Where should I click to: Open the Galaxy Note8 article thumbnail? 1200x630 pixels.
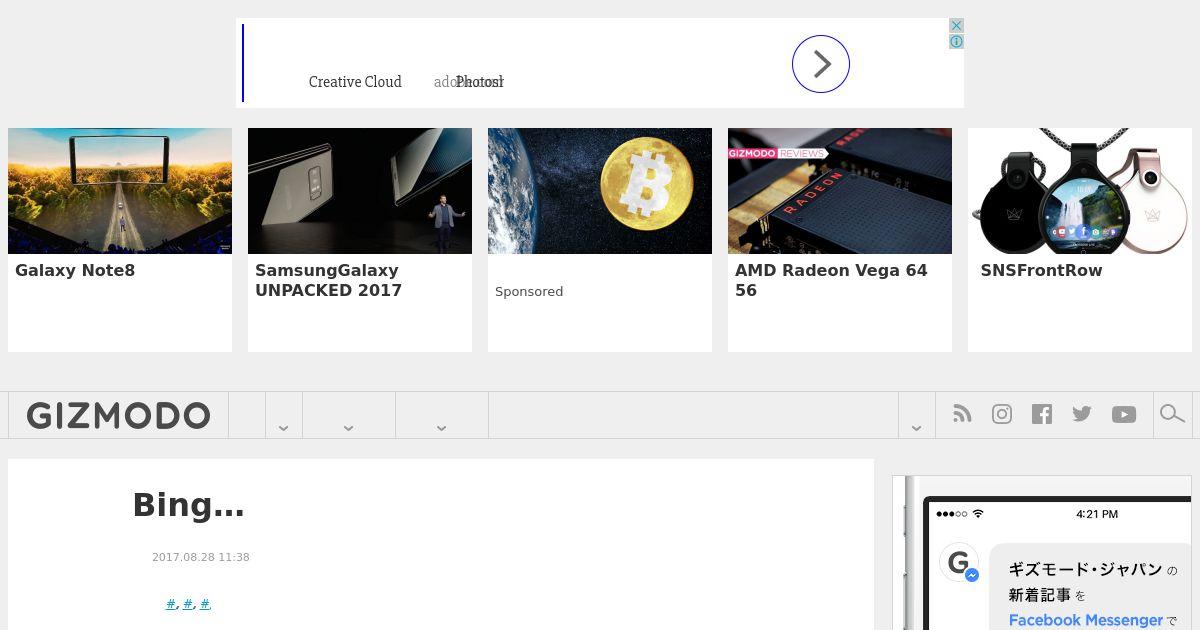tap(120, 191)
